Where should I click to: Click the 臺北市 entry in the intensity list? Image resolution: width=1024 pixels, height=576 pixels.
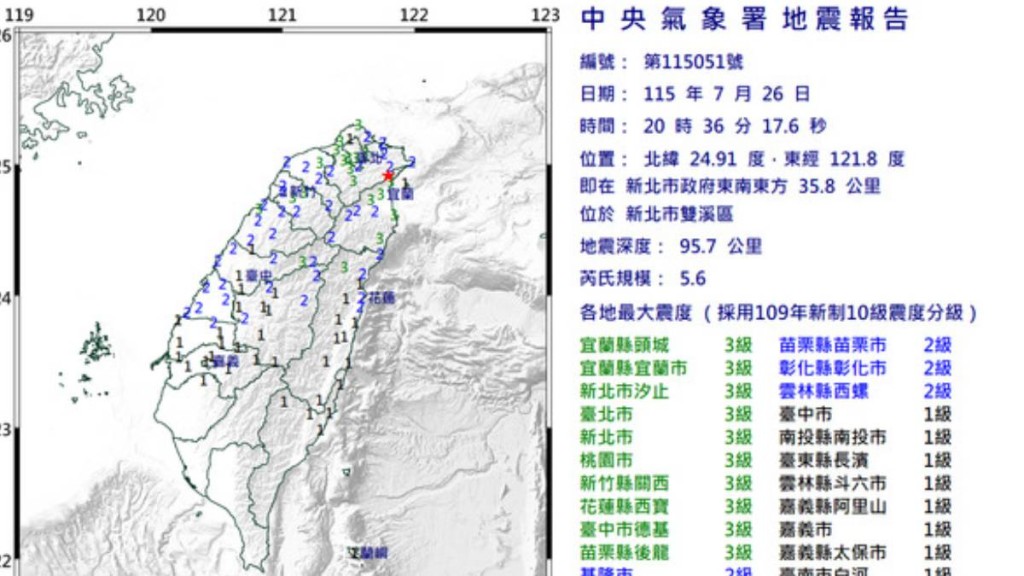pos(666,414)
